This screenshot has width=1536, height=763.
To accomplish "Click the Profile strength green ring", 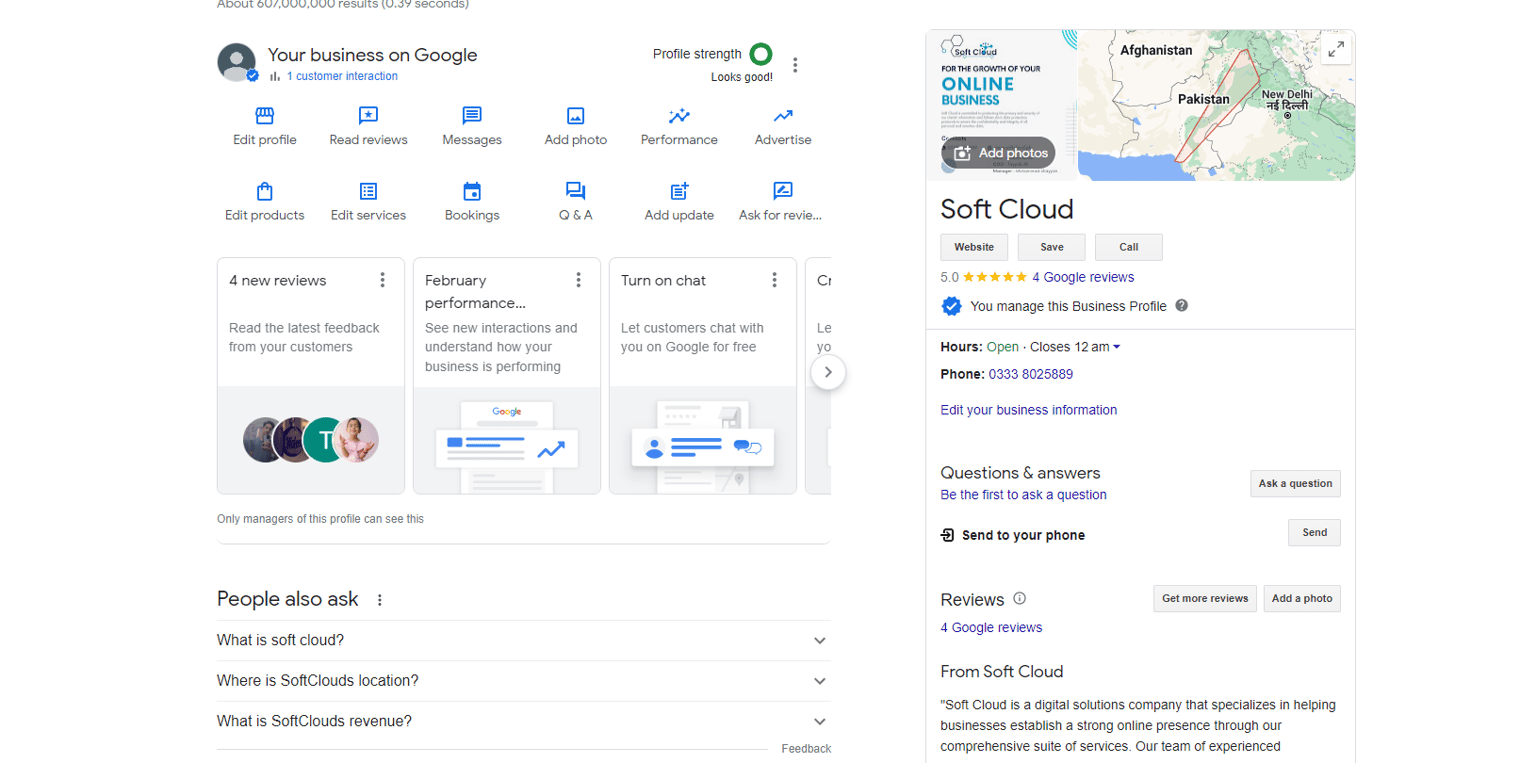I will coord(761,54).
